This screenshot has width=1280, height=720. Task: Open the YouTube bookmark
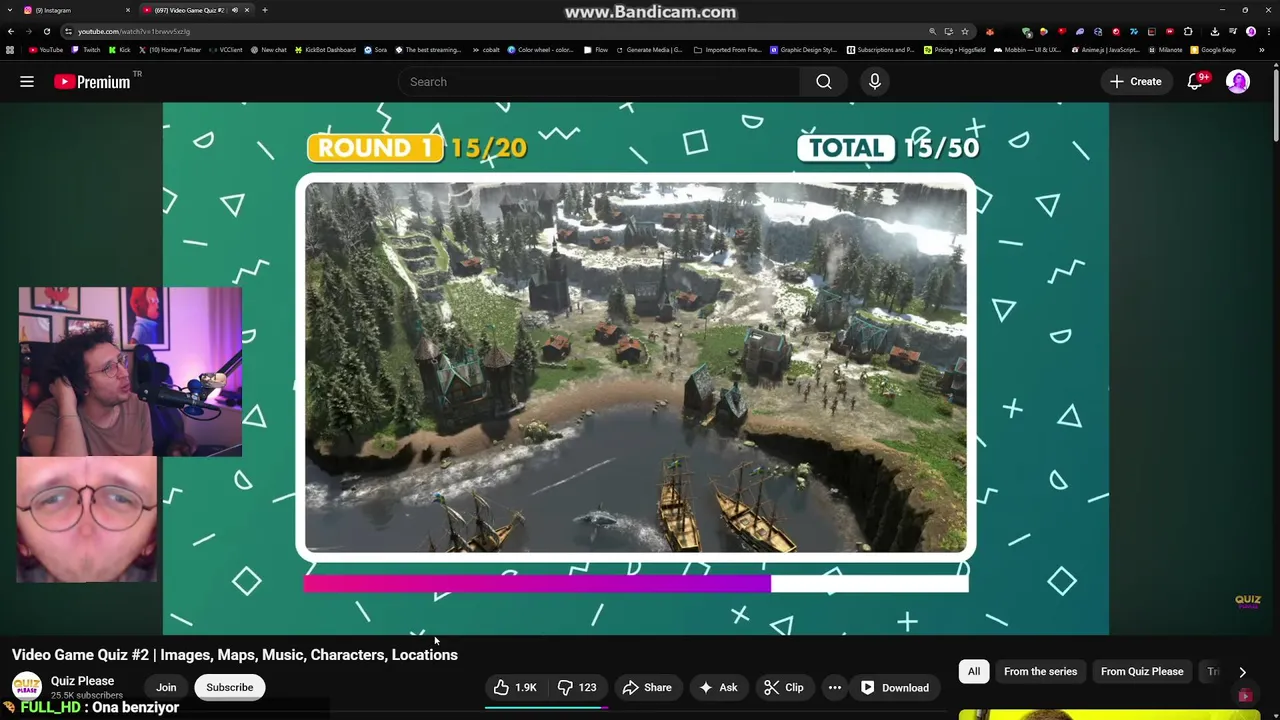(x=46, y=50)
